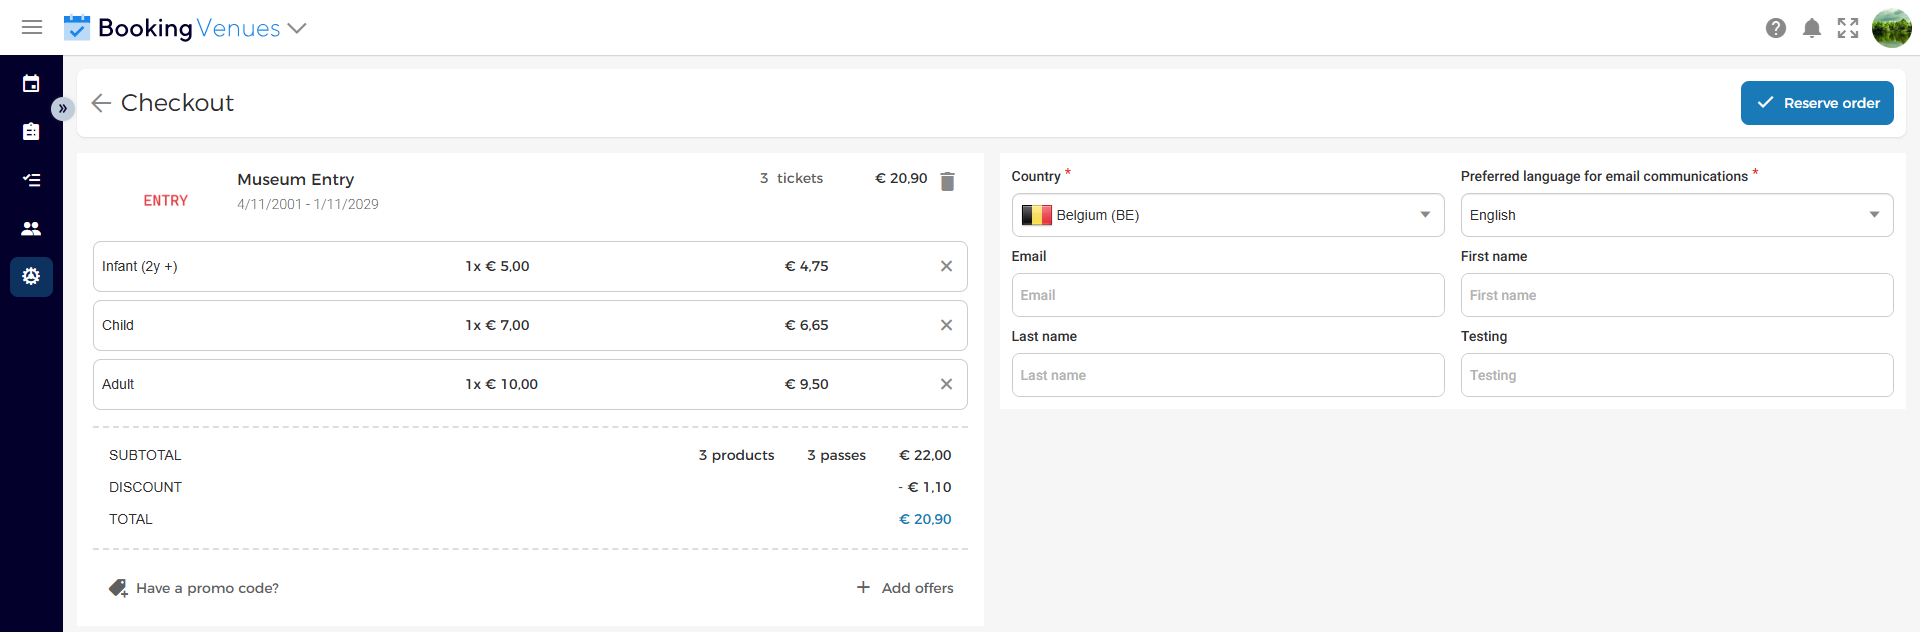
Task: Focus the Email input field
Action: [x=1228, y=295]
